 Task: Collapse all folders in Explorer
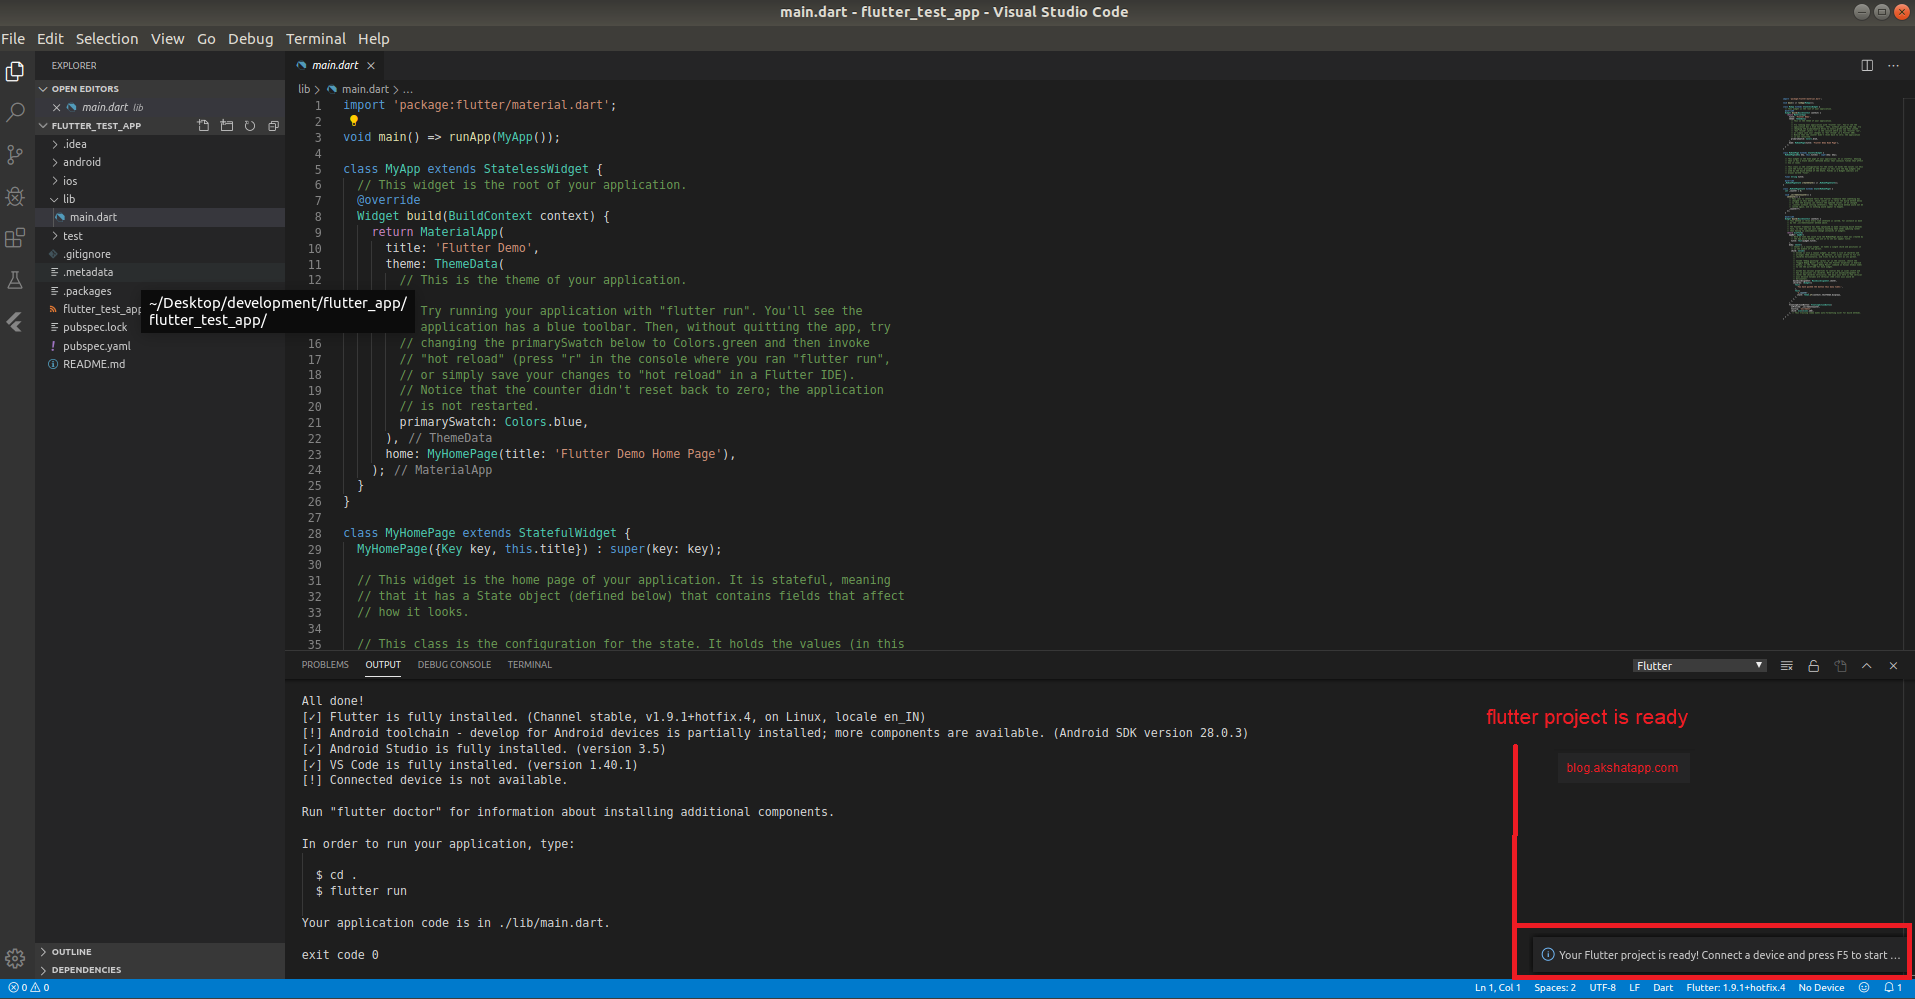point(273,125)
